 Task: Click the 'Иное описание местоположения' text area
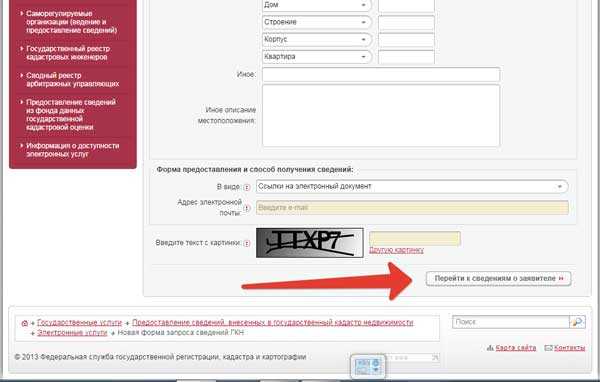coord(381,116)
